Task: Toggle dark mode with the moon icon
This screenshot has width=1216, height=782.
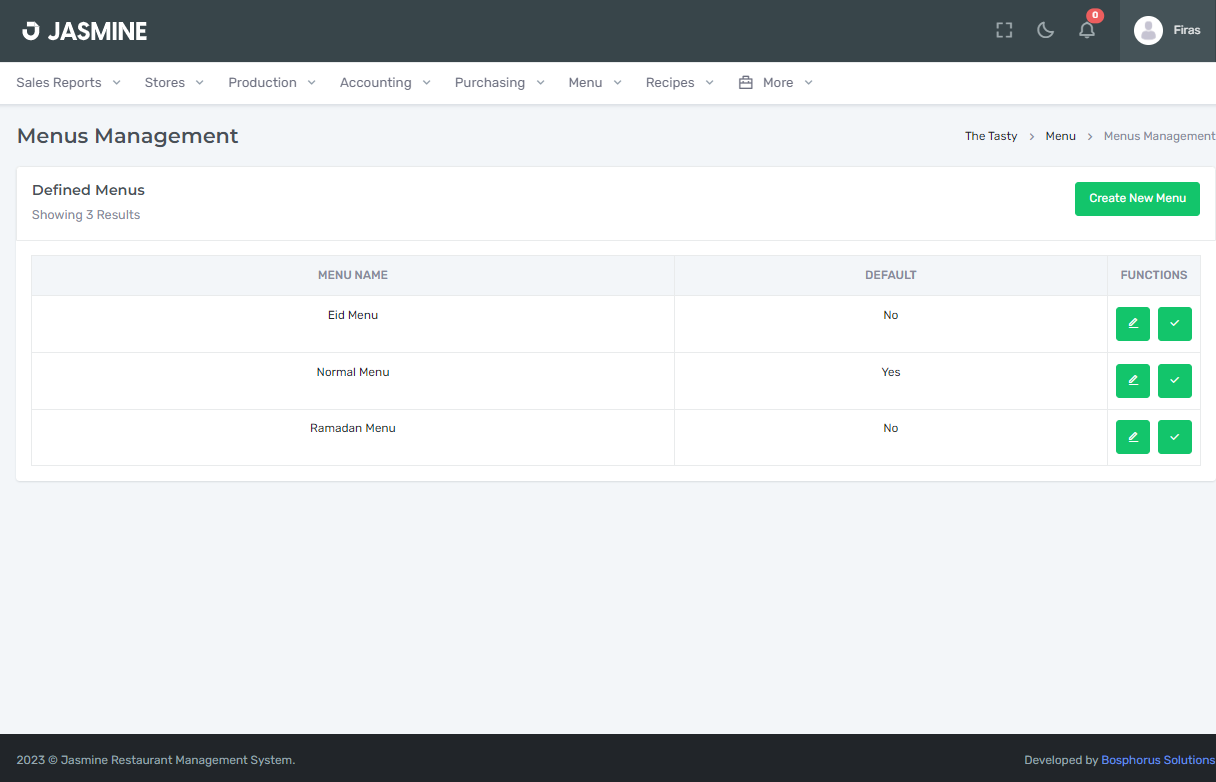Action: point(1045,31)
